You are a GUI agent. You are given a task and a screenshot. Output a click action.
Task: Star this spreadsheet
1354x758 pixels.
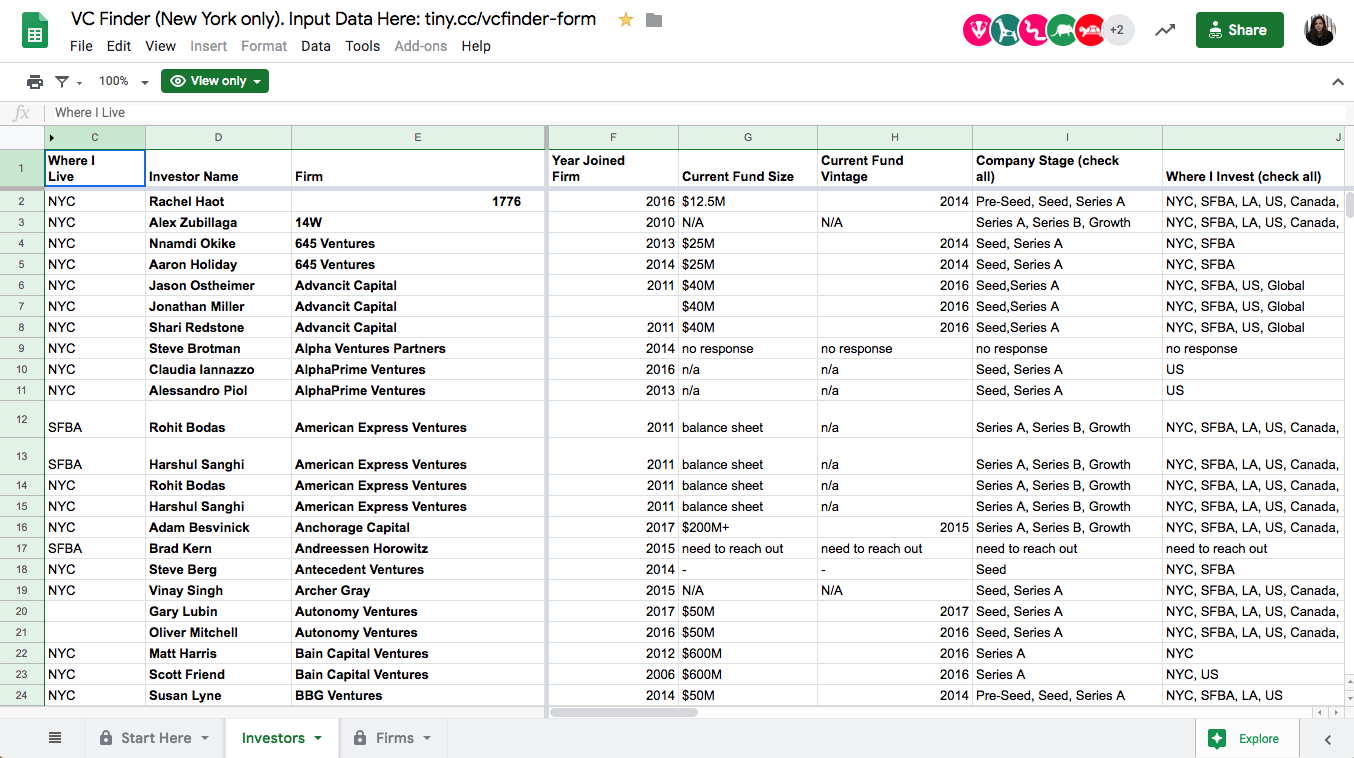pyautogui.click(x=626, y=19)
